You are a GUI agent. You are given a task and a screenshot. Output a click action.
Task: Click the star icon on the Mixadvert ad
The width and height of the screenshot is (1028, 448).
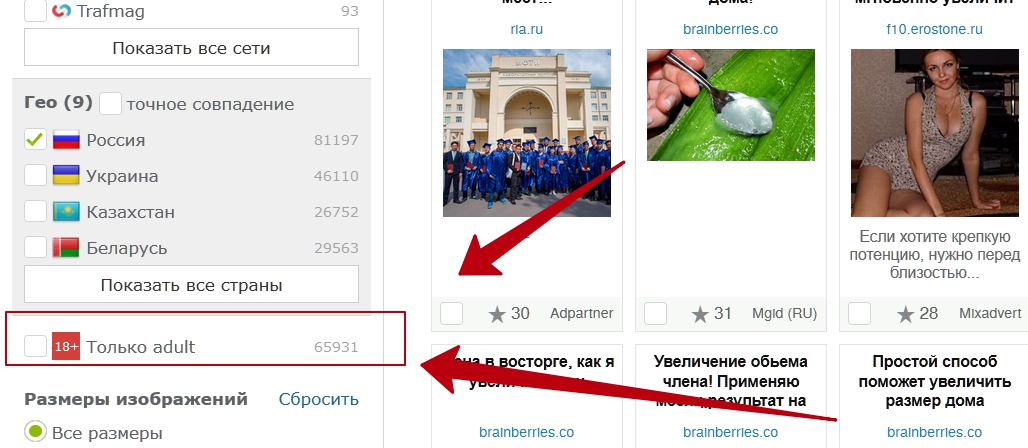click(905, 314)
